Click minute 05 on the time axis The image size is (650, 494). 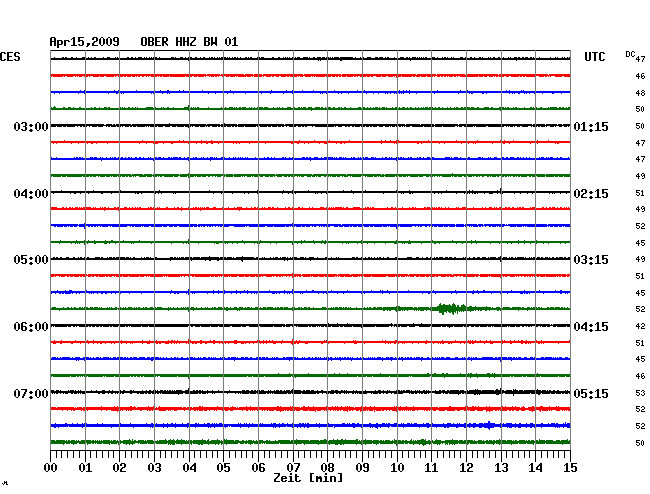click(x=223, y=468)
